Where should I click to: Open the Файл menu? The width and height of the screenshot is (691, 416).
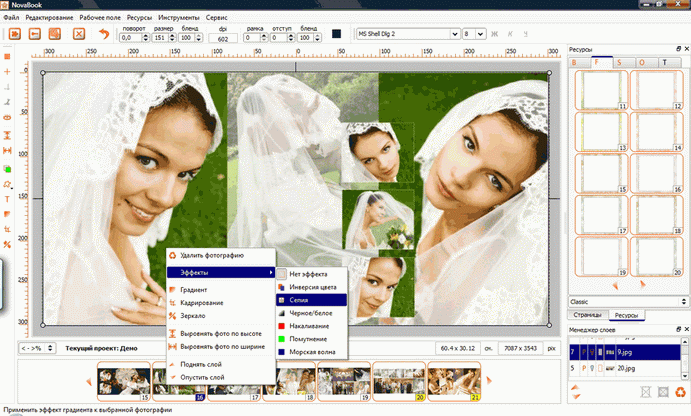(11, 18)
